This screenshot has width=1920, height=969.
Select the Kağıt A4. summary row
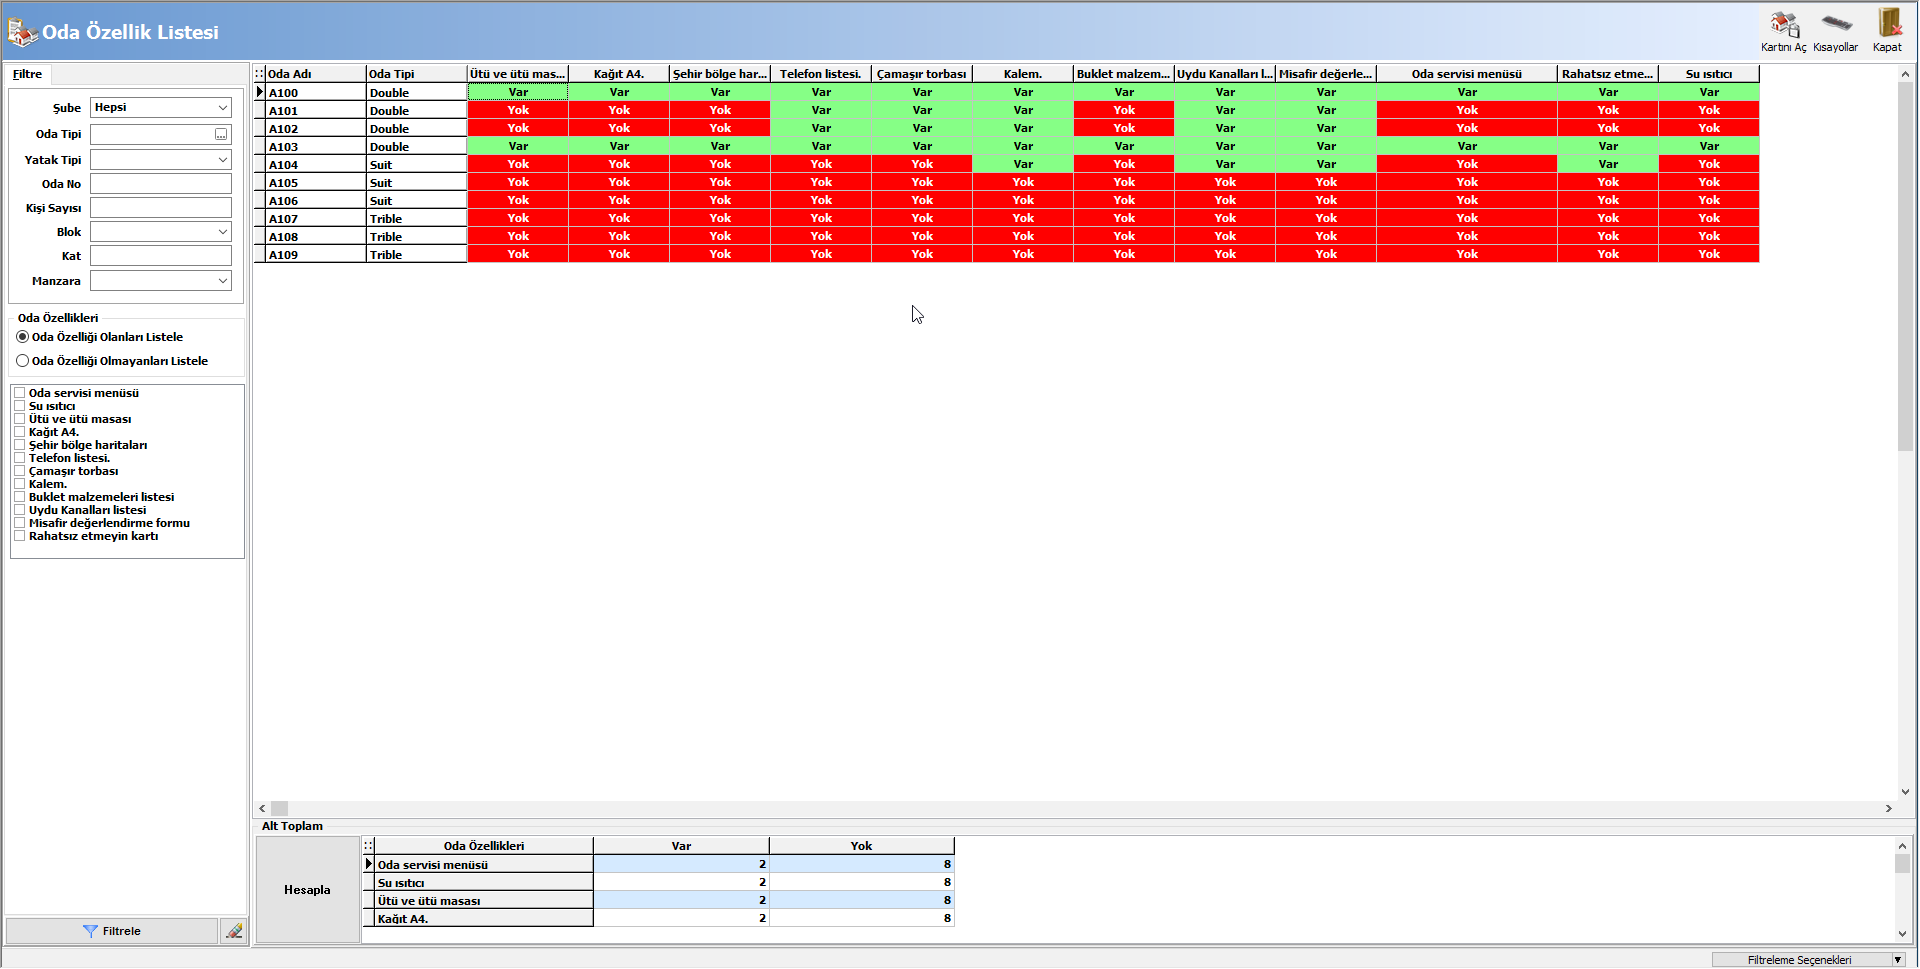click(x=659, y=919)
